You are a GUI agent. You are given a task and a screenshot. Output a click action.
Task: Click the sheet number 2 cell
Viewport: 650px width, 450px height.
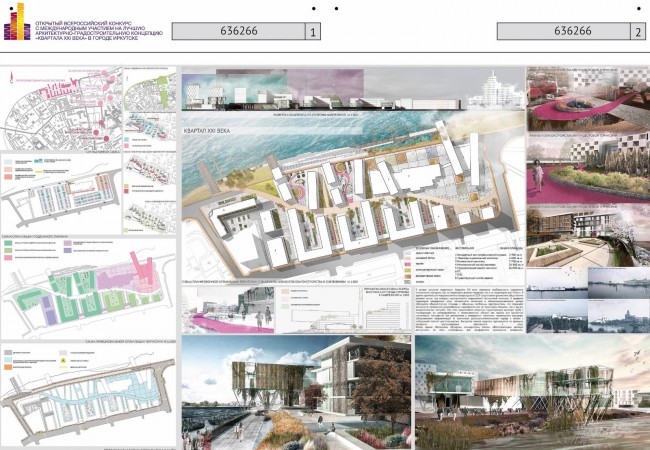[638, 32]
